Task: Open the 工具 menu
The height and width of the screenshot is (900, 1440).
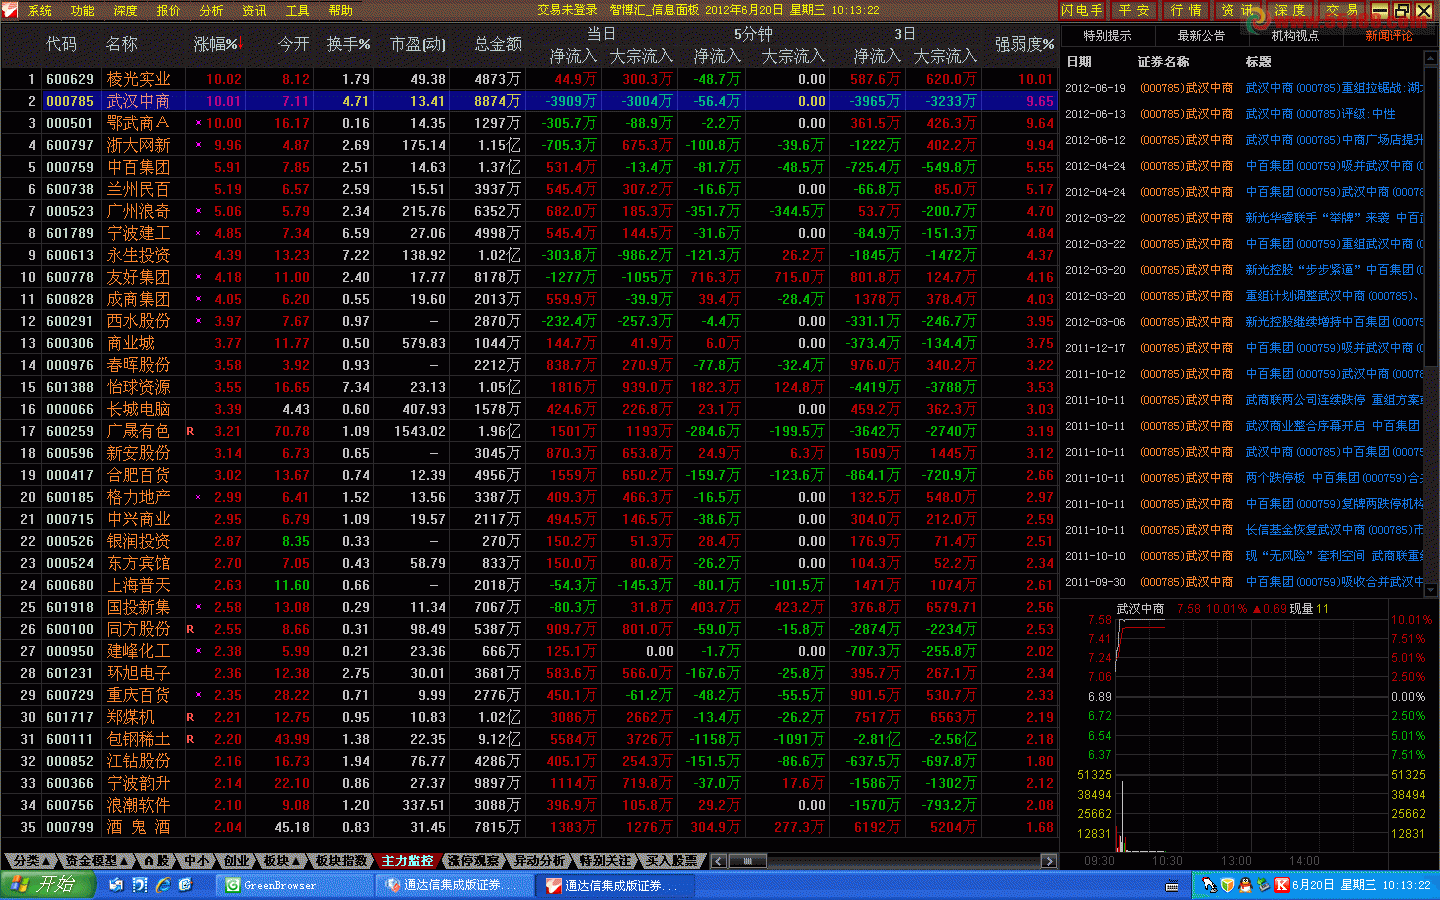Action: (298, 11)
